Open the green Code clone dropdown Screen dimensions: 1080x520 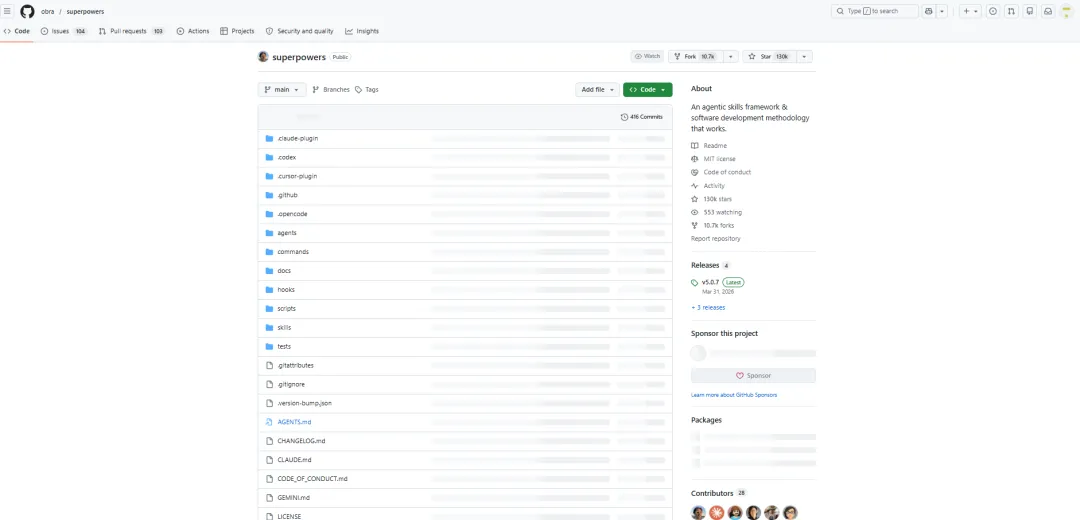click(x=647, y=90)
